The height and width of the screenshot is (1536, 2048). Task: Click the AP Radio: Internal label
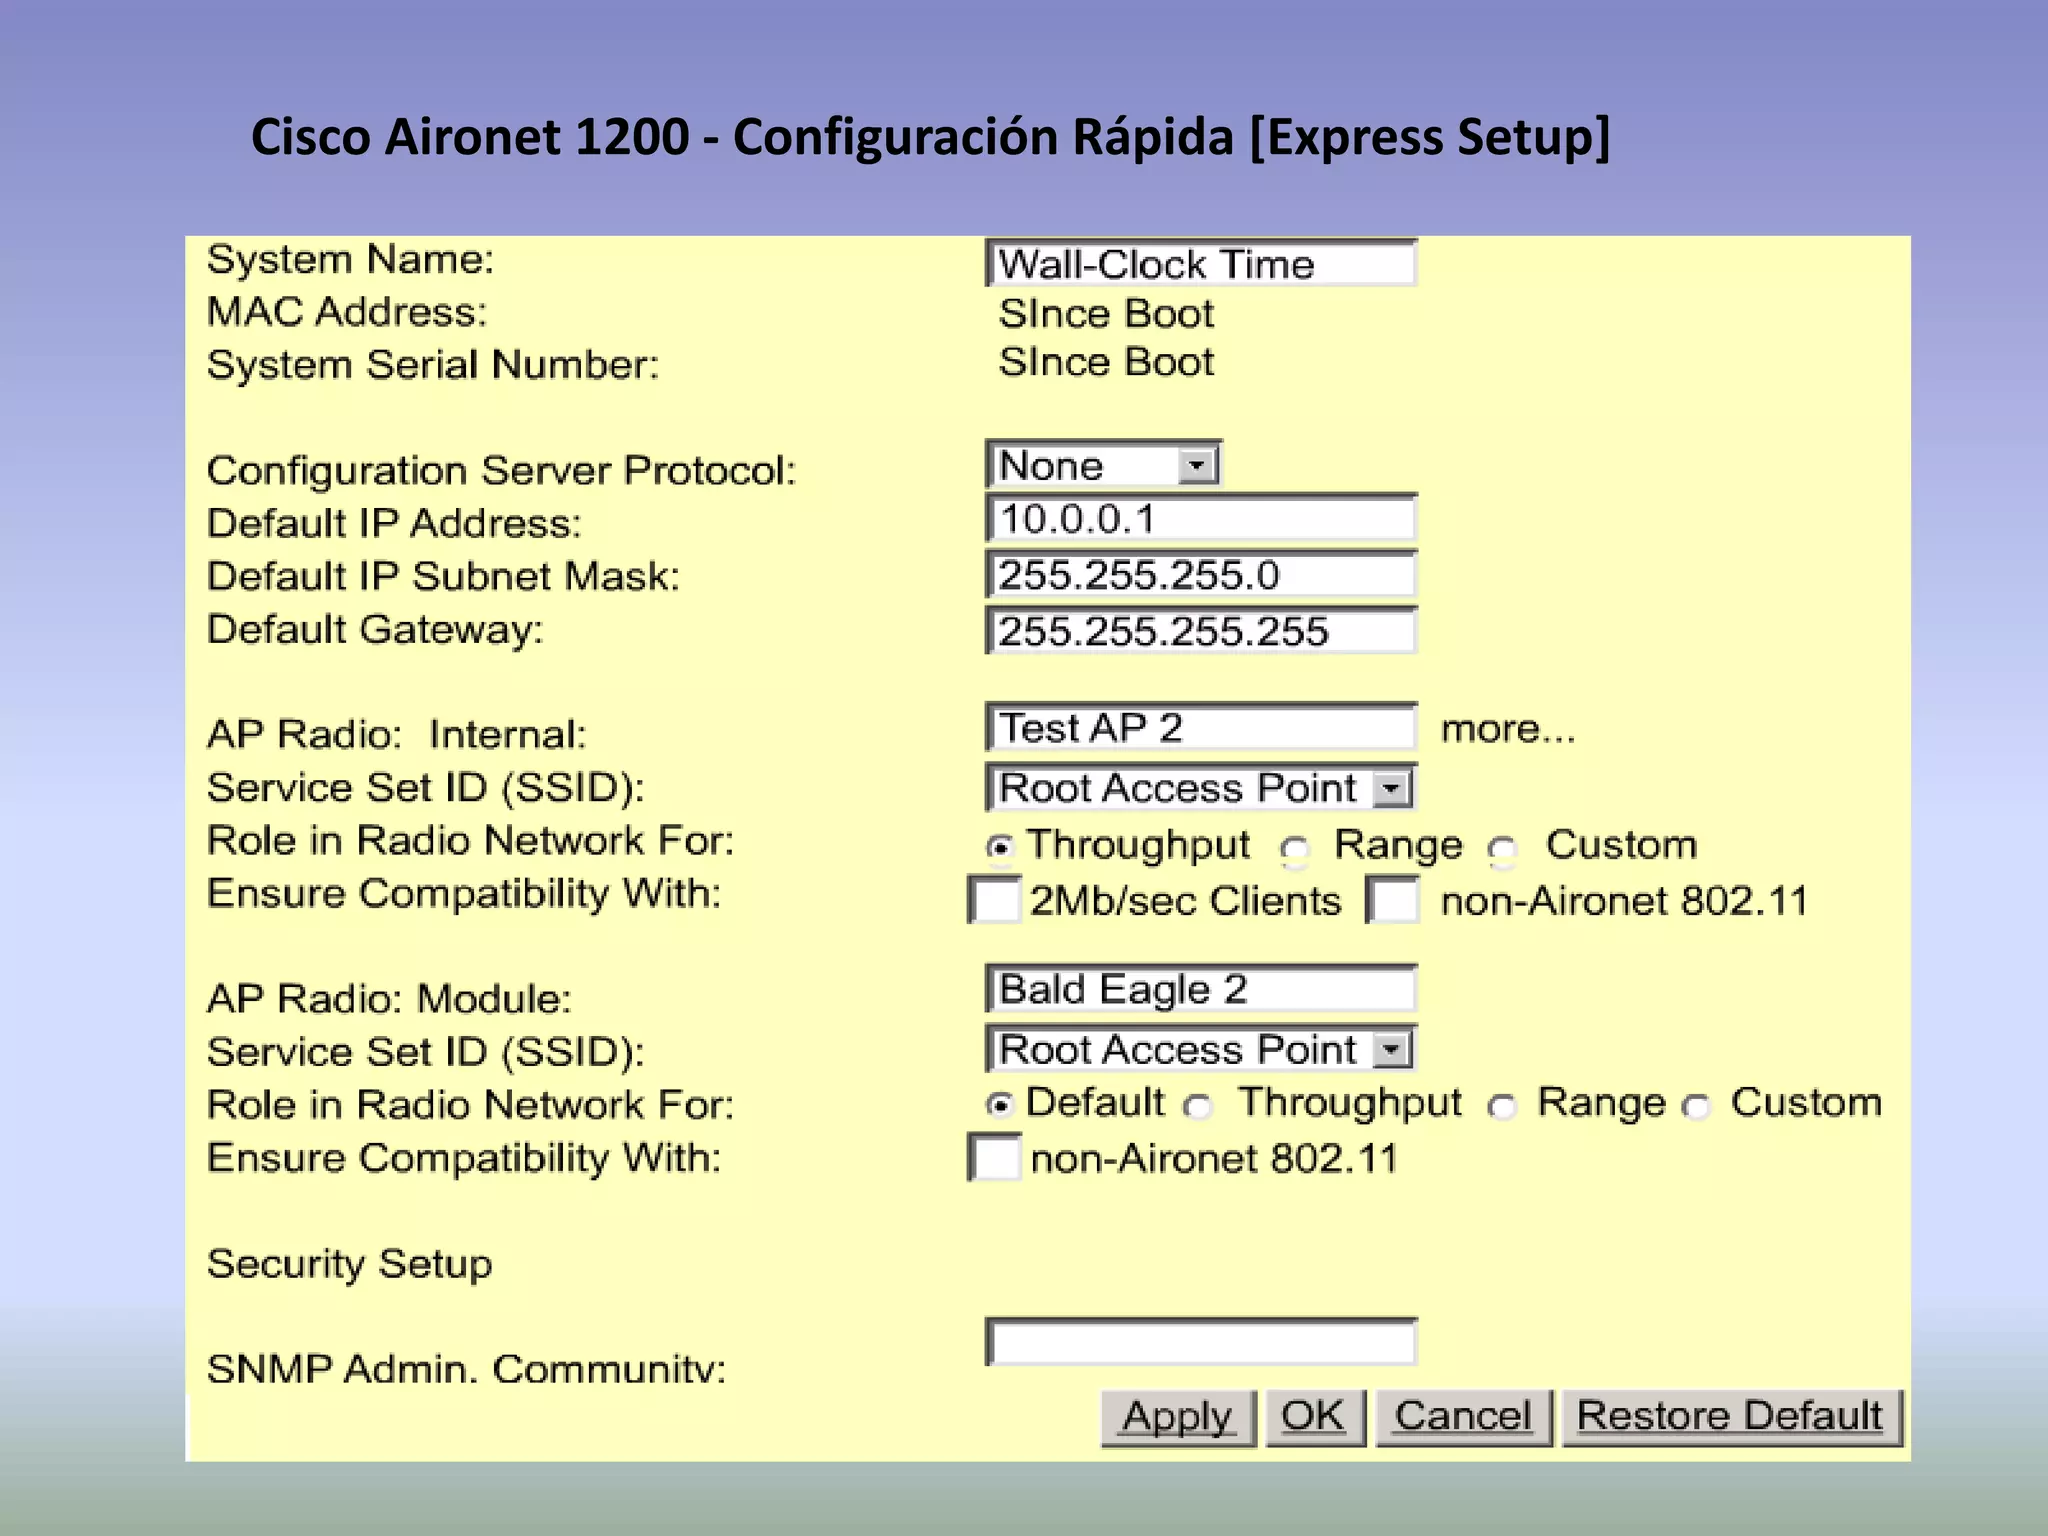coord(396,735)
